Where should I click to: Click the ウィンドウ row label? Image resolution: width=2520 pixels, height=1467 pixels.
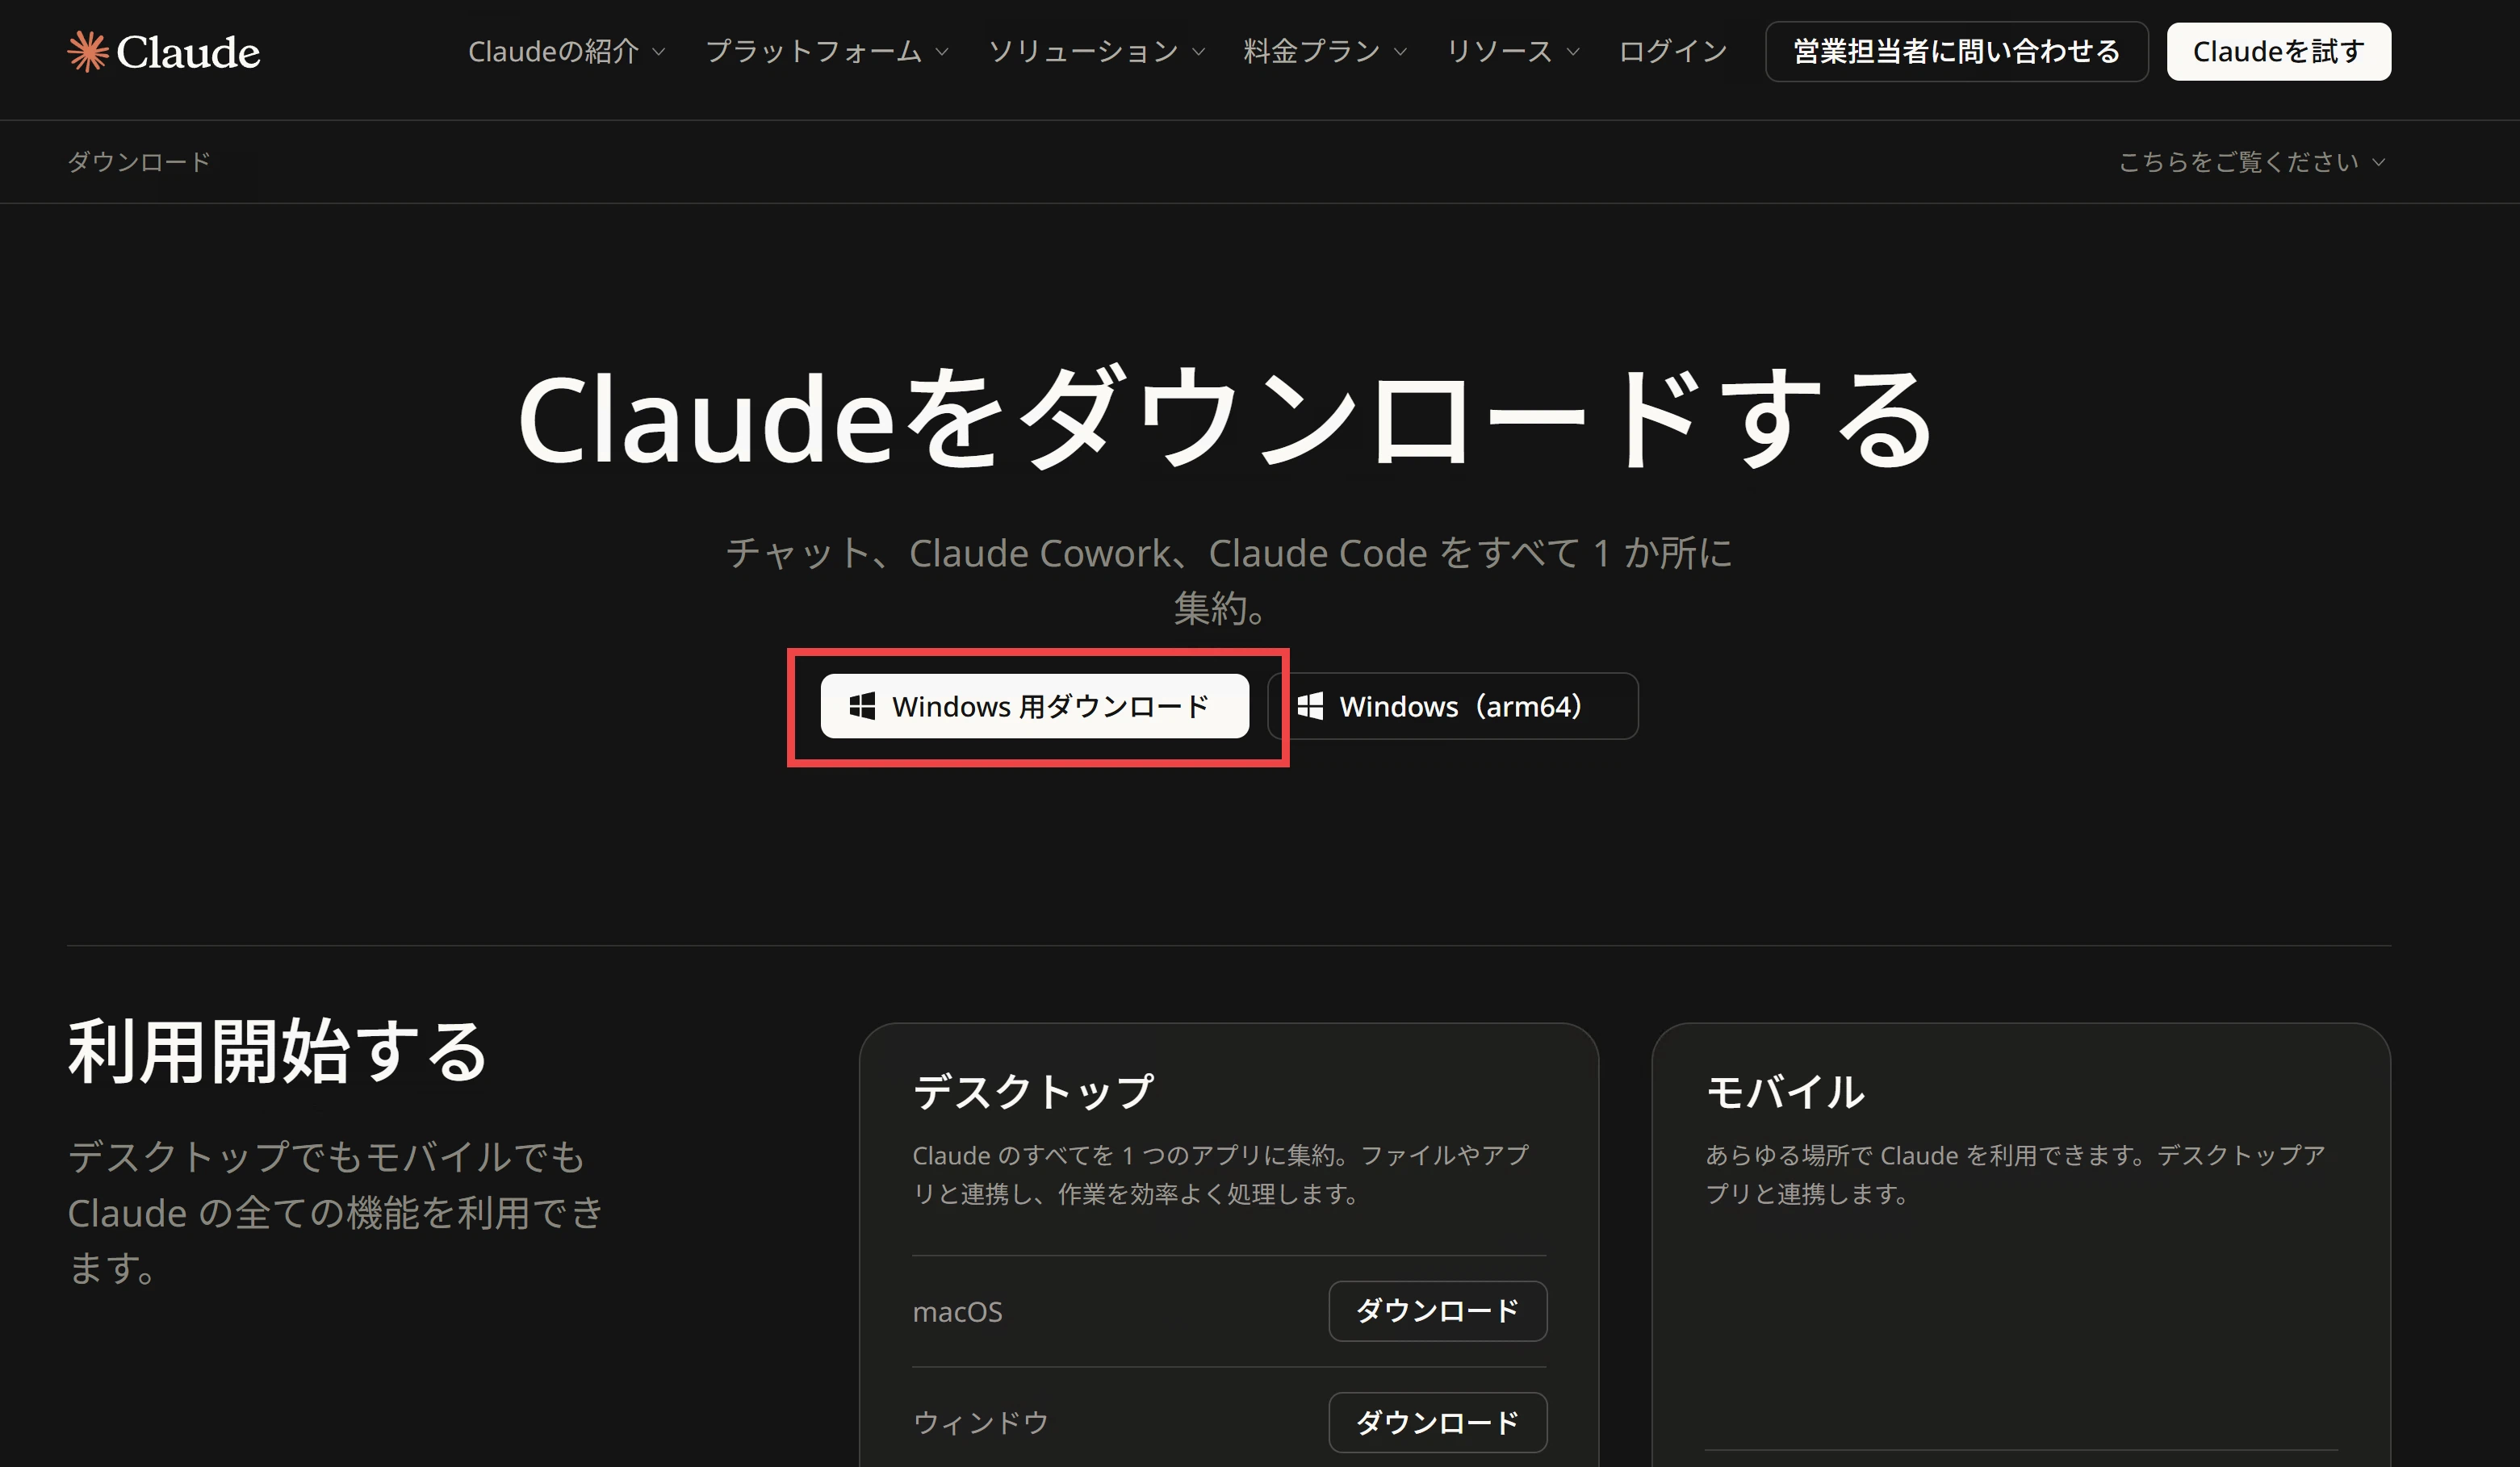[x=980, y=1422]
